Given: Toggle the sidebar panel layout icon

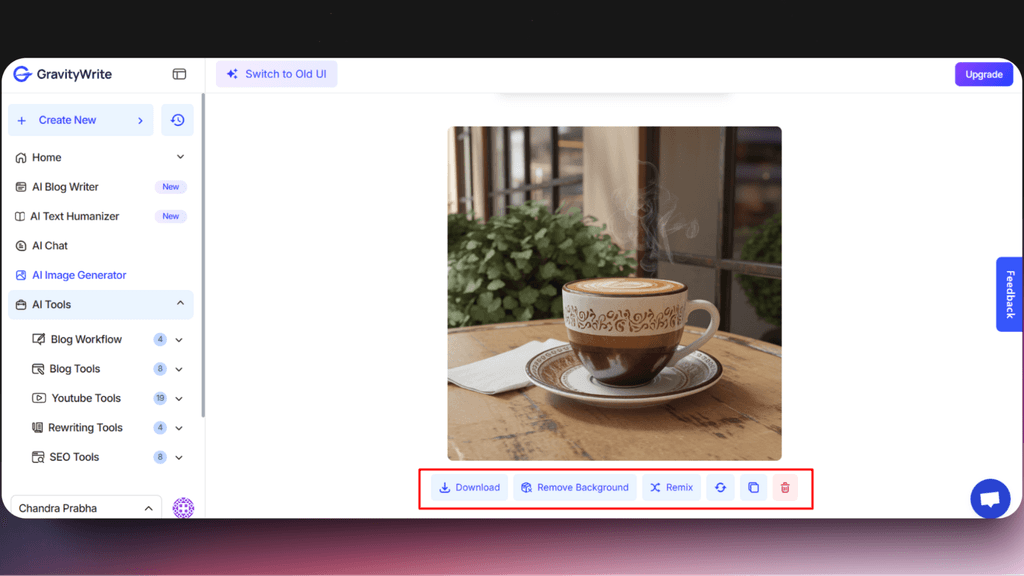Looking at the screenshot, I should (180, 74).
